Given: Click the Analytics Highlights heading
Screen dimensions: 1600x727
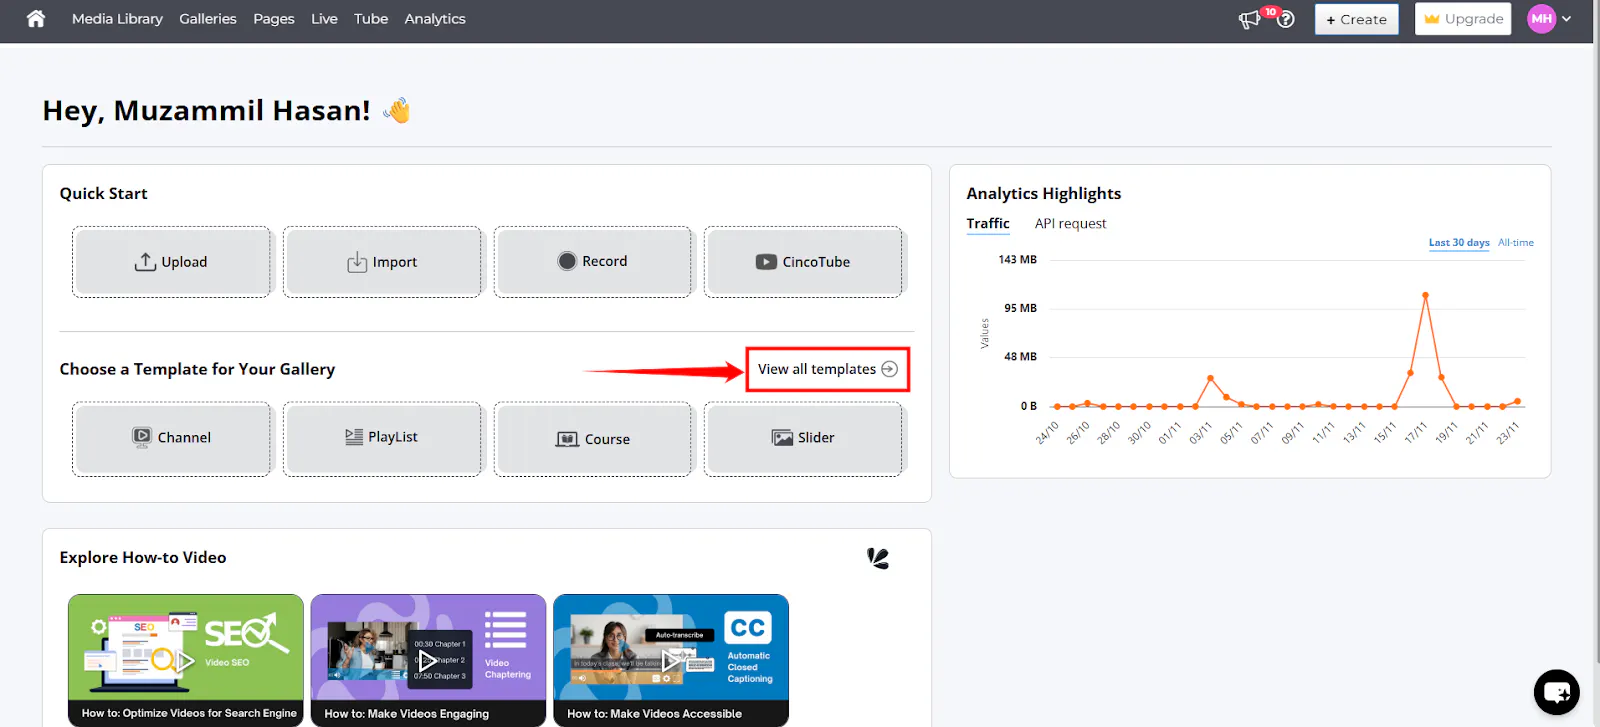Looking at the screenshot, I should point(1043,194).
